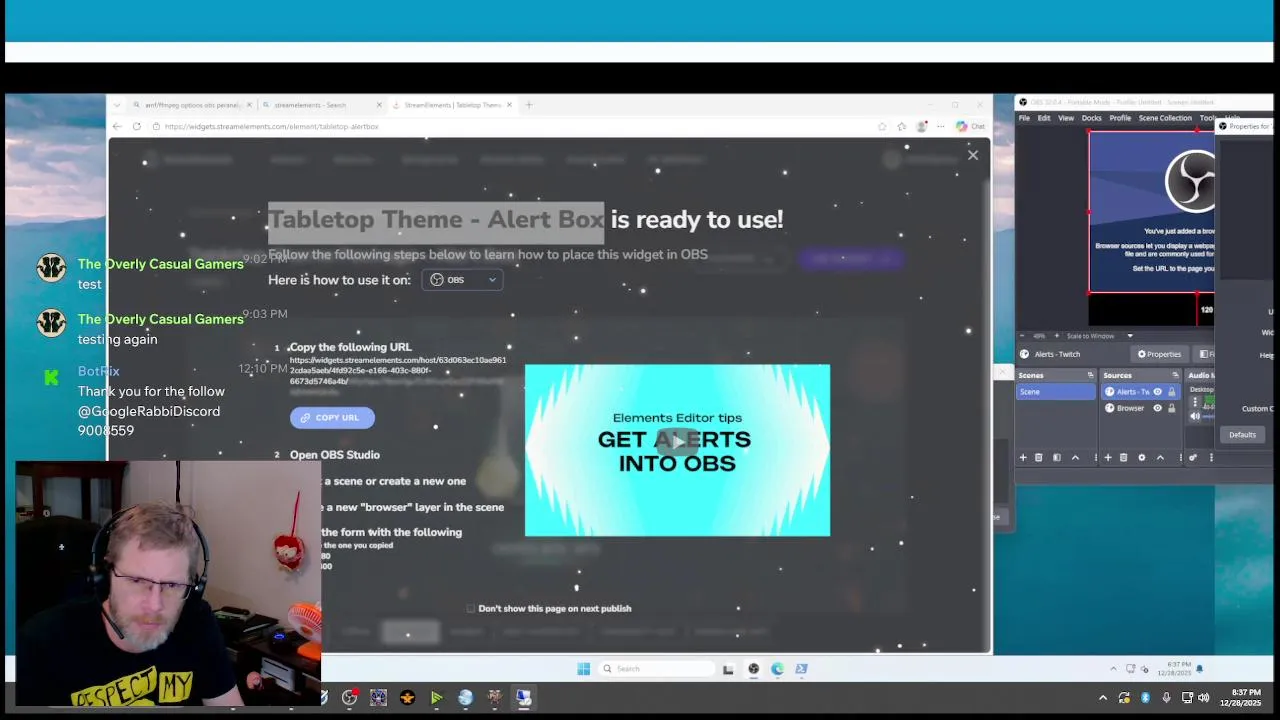The width and height of the screenshot is (1280, 720).
Task: Click the OBS Properties button
Action: pos(1159,354)
